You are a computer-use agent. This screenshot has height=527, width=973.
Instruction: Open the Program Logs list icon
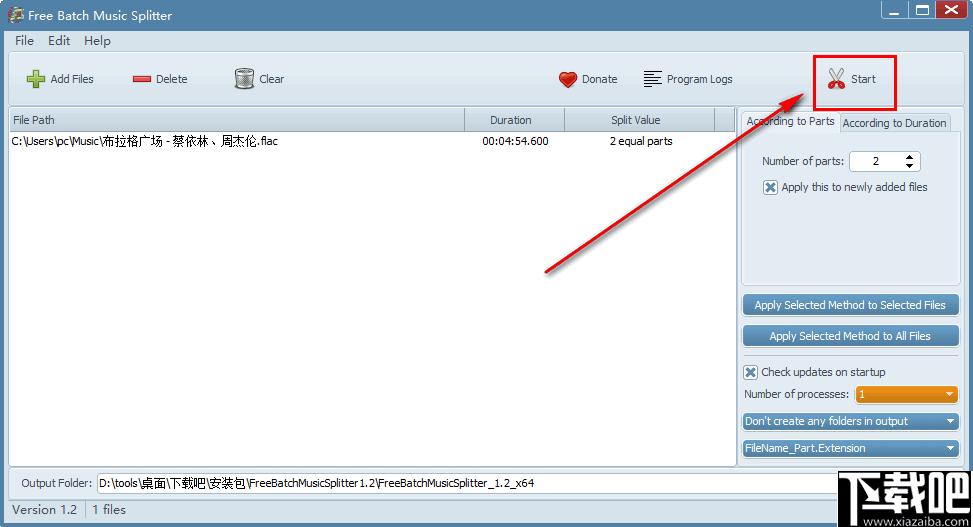coord(653,79)
